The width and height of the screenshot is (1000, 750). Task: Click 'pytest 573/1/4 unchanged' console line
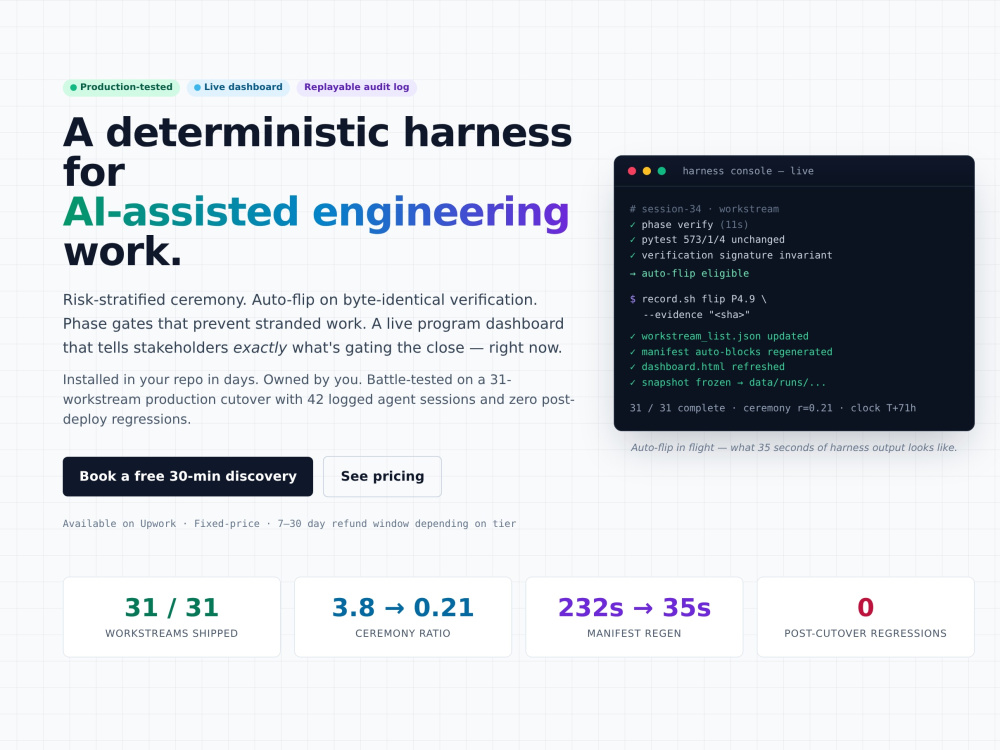click(707, 240)
